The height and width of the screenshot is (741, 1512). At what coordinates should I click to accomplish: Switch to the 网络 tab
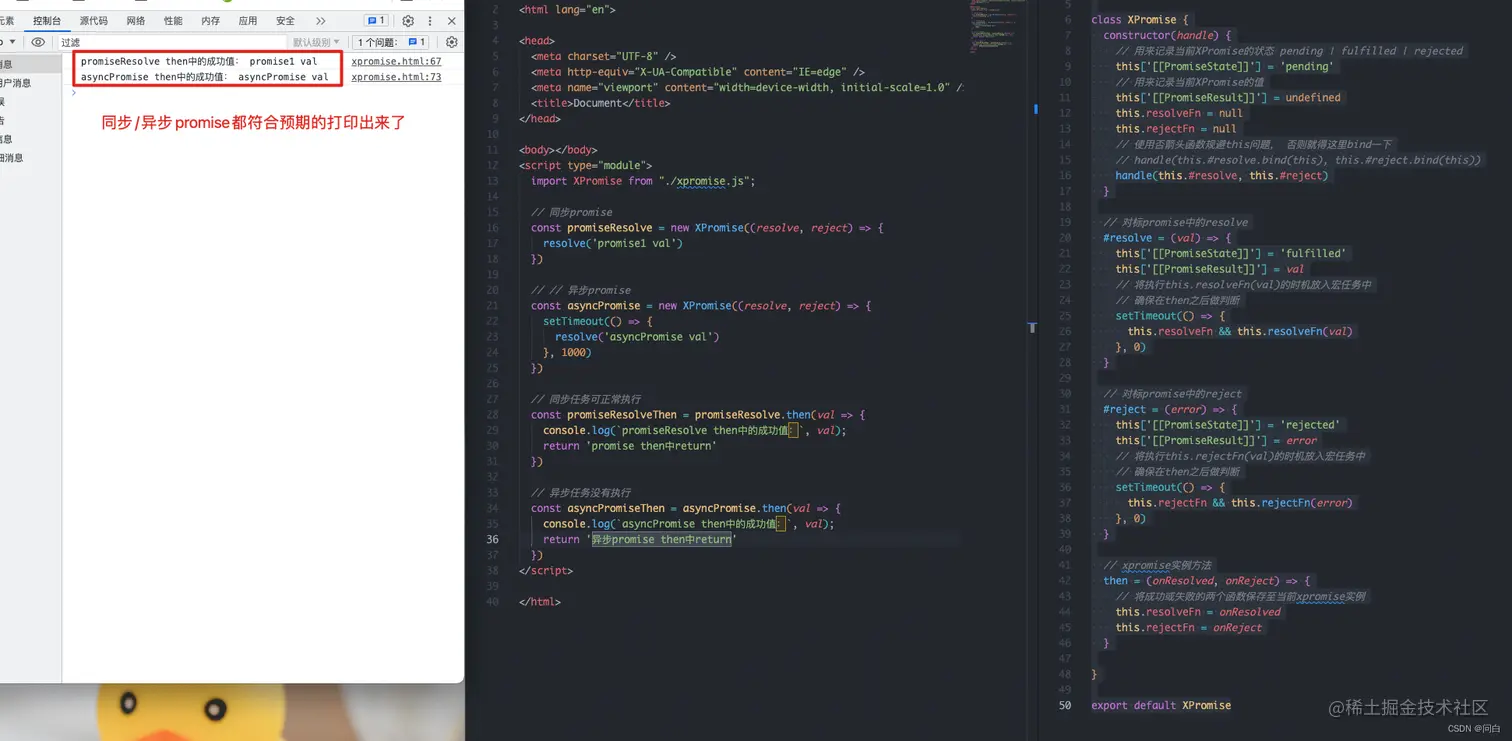point(136,21)
